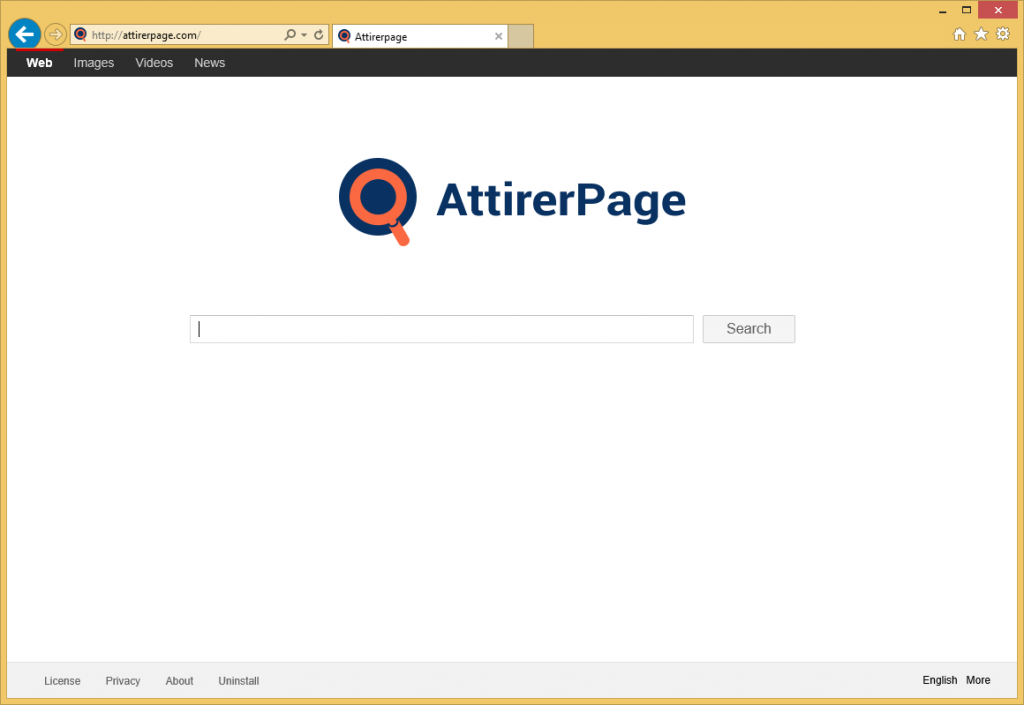Image resolution: width=1024 pixels, height=705 pixels.
Task: Click the search magnifier in address bar
Action: coord(290,35)
